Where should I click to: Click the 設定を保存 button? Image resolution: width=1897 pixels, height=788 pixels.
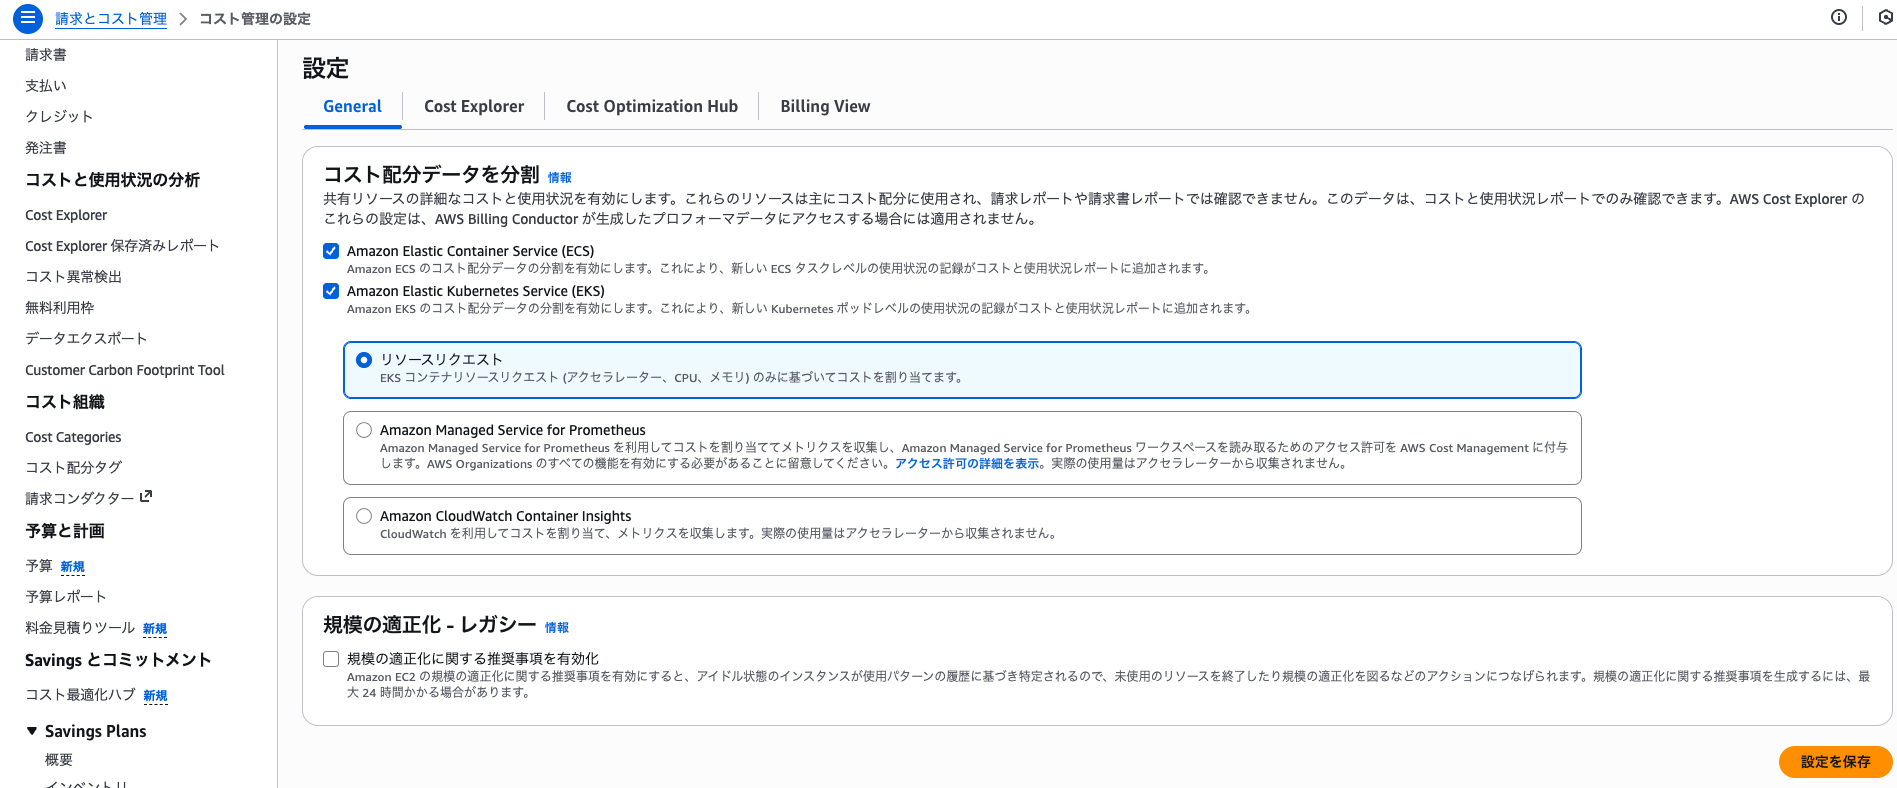click(1835, 762)
